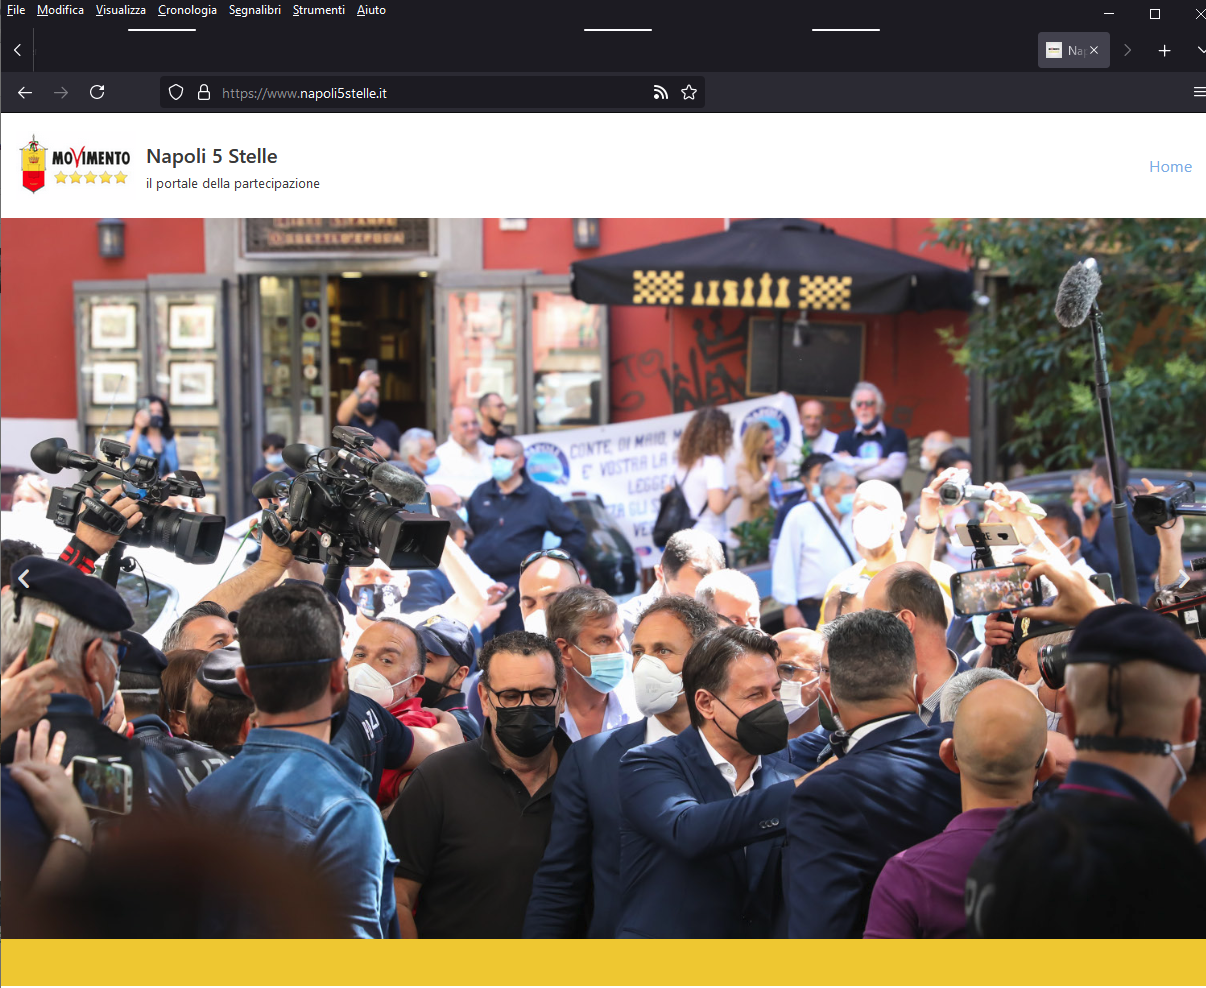Image resolution: width=1206 pixels, height=988 pixels.
Task: Bookmark this page with the star icon
Action: 689,93
